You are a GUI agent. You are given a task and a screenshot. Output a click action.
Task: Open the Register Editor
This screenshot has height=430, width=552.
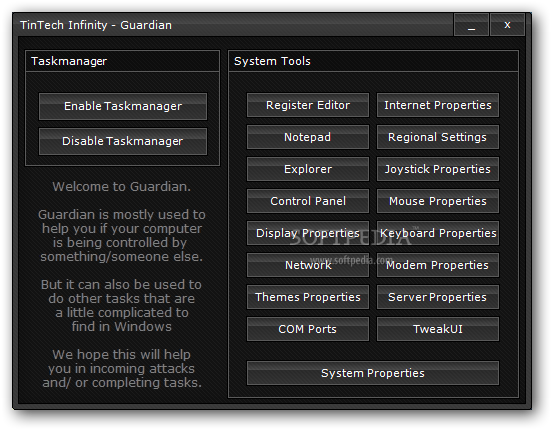(x=308, y=105)
